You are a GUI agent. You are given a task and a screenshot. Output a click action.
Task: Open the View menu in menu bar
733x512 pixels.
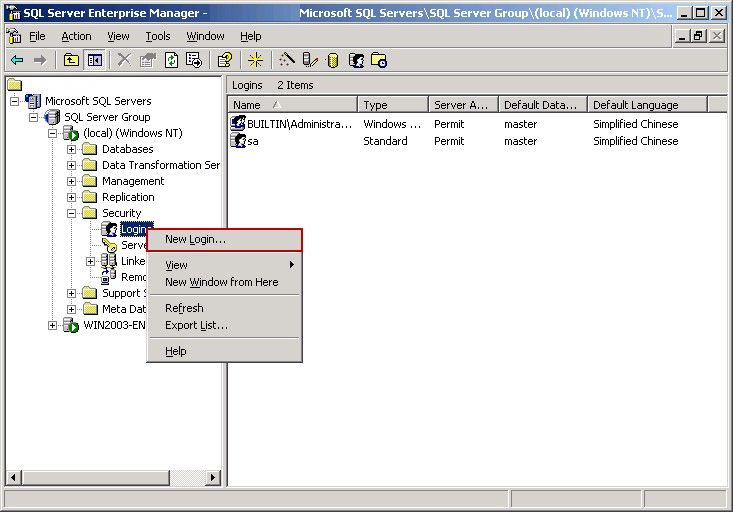coord(118,36)
